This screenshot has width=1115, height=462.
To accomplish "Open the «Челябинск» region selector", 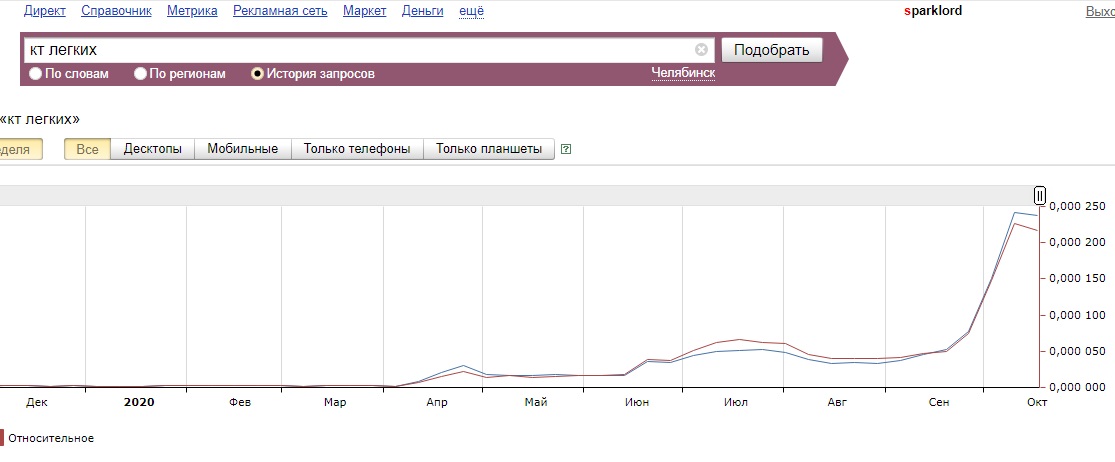I will pyautogui.click(x=683, y=73).
